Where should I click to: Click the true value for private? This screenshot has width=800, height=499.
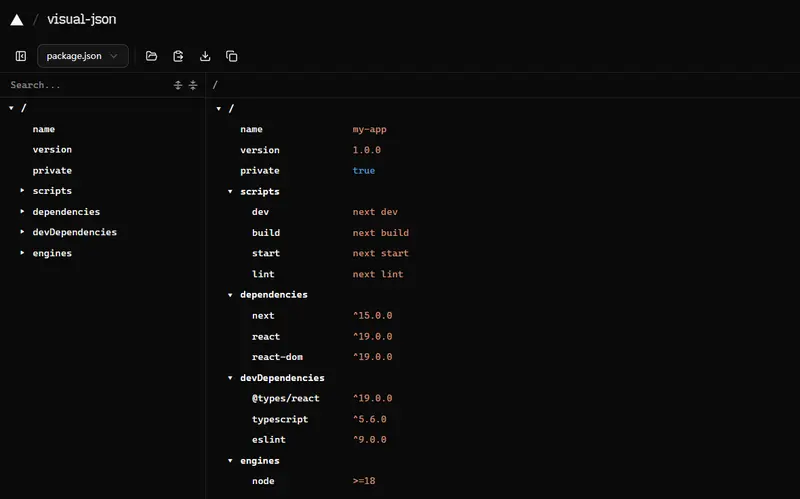(x=364, y=170)
